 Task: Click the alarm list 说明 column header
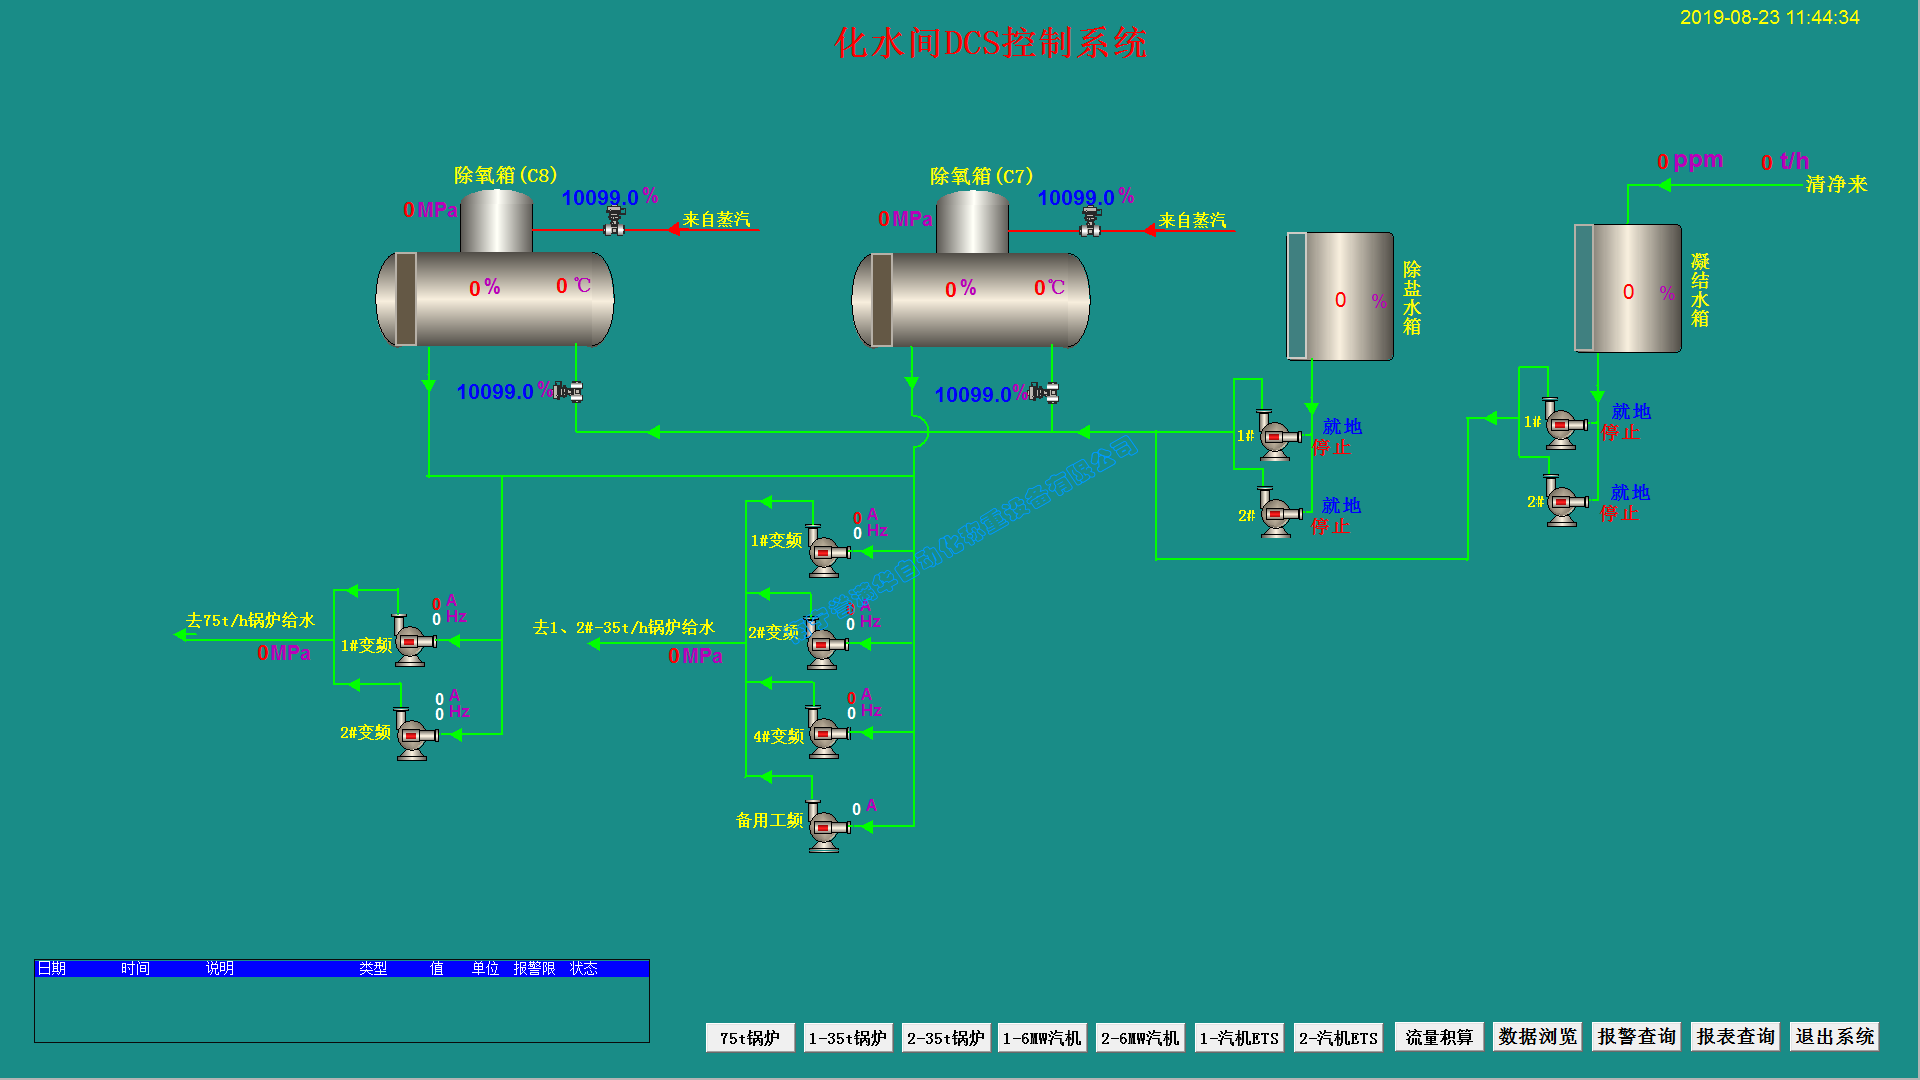click(x=220, y=968)
